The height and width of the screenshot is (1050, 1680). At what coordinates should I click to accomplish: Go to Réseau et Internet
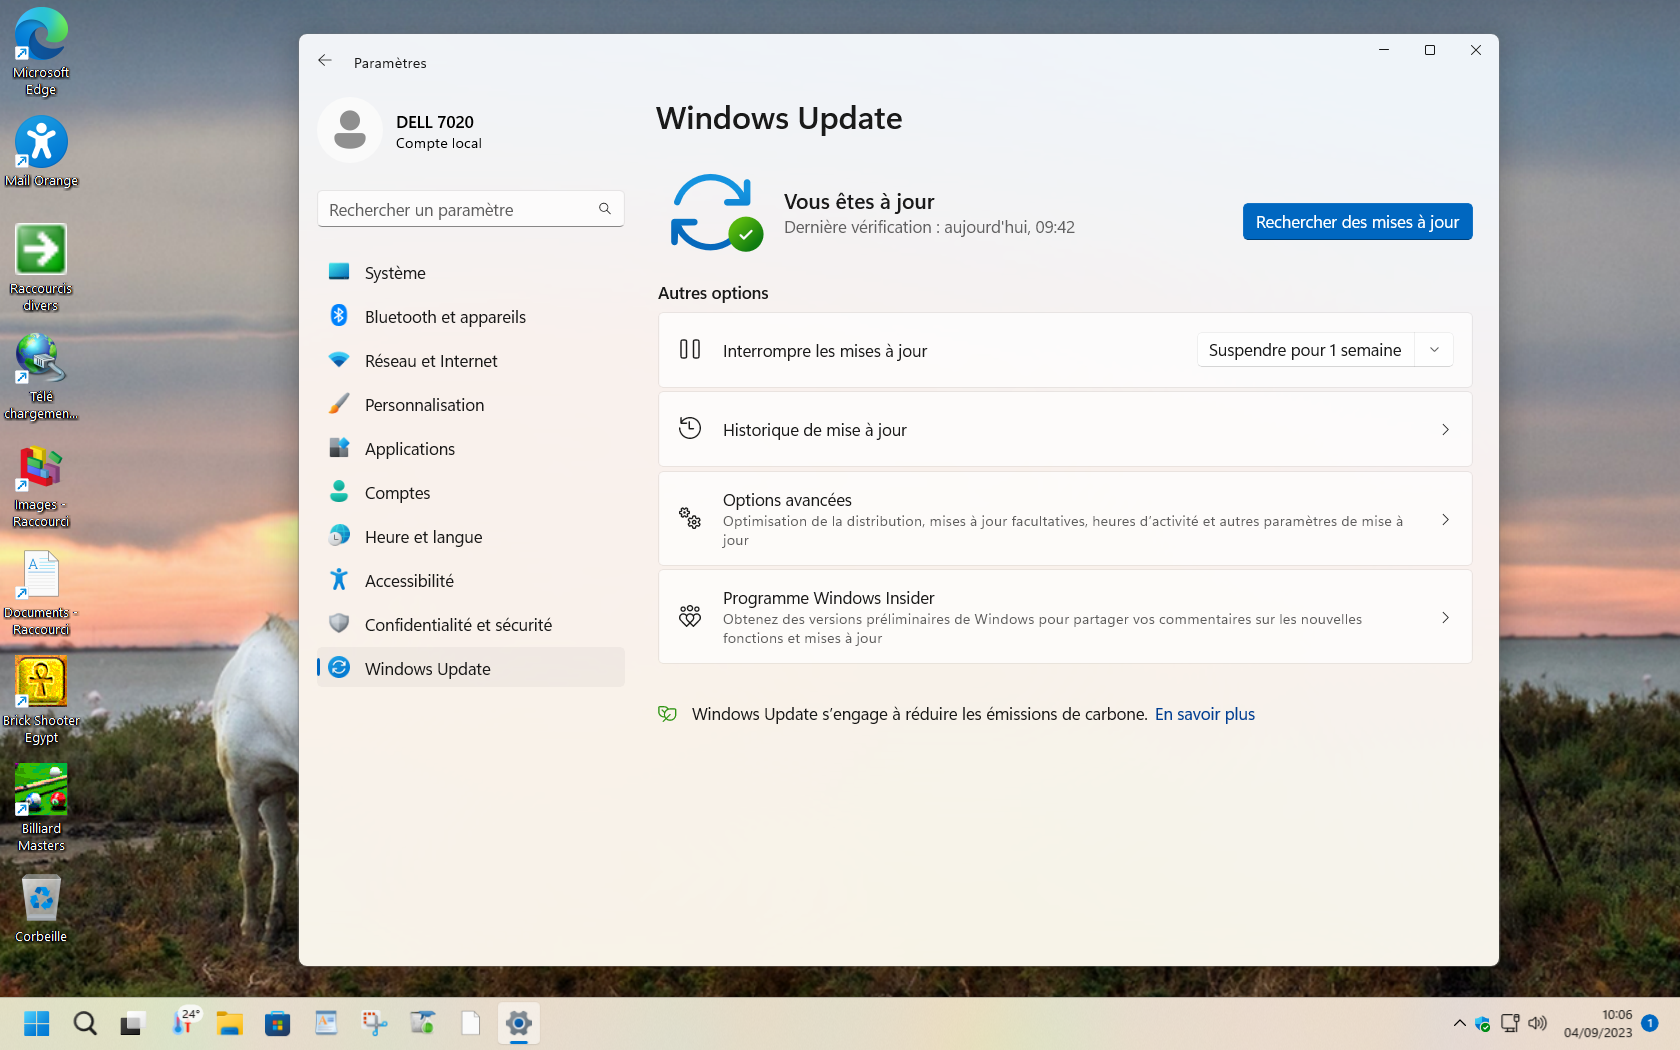470,361
